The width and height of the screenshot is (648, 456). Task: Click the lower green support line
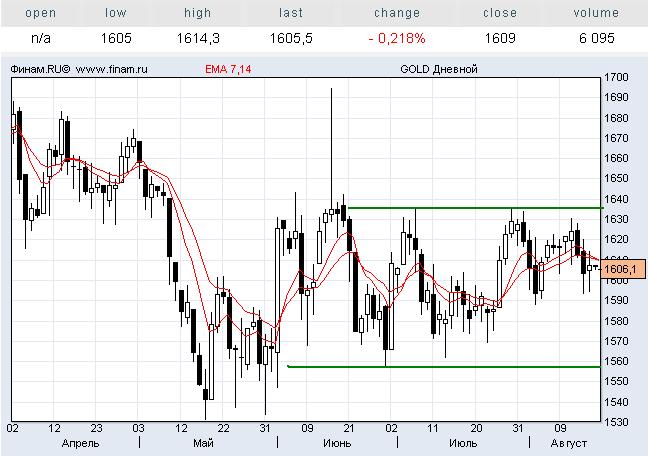pyautogui.click(x=444, y=367)
